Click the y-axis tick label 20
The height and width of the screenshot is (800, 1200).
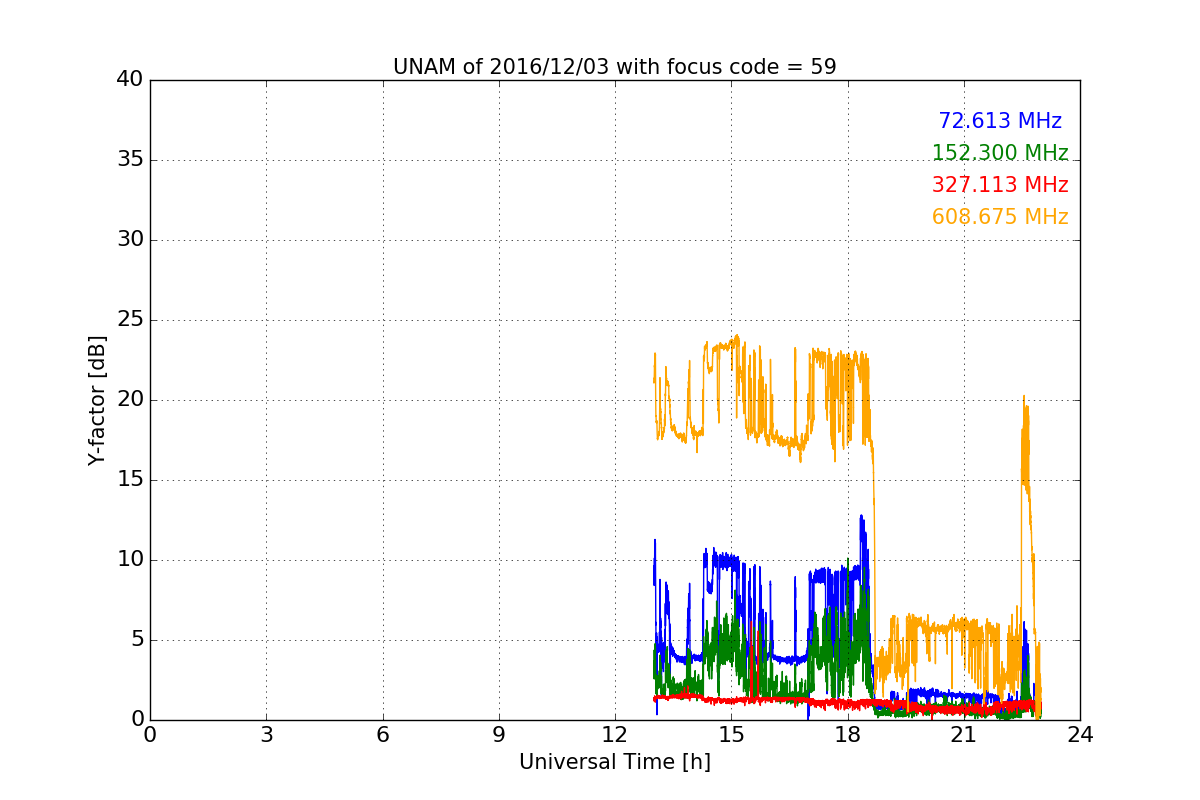pos(130,400)
